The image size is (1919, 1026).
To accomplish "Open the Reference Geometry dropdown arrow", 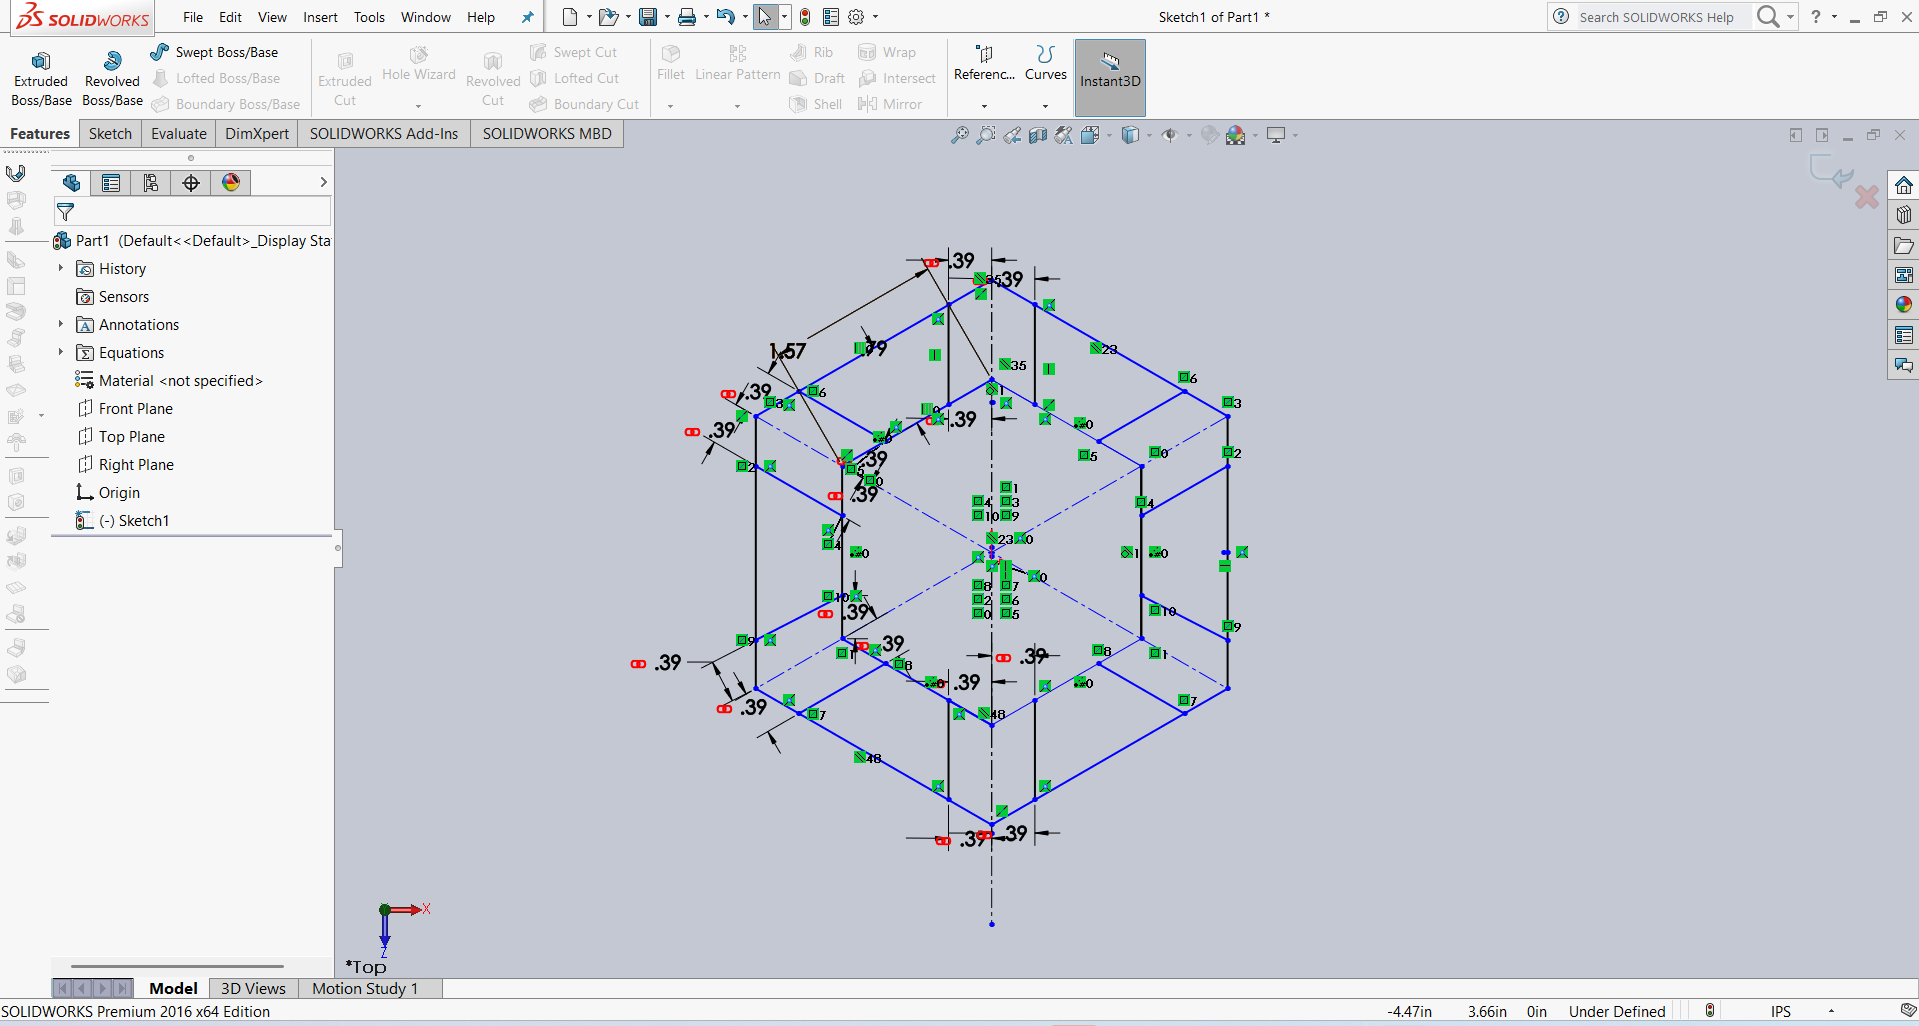I will [x=984, y=106].
